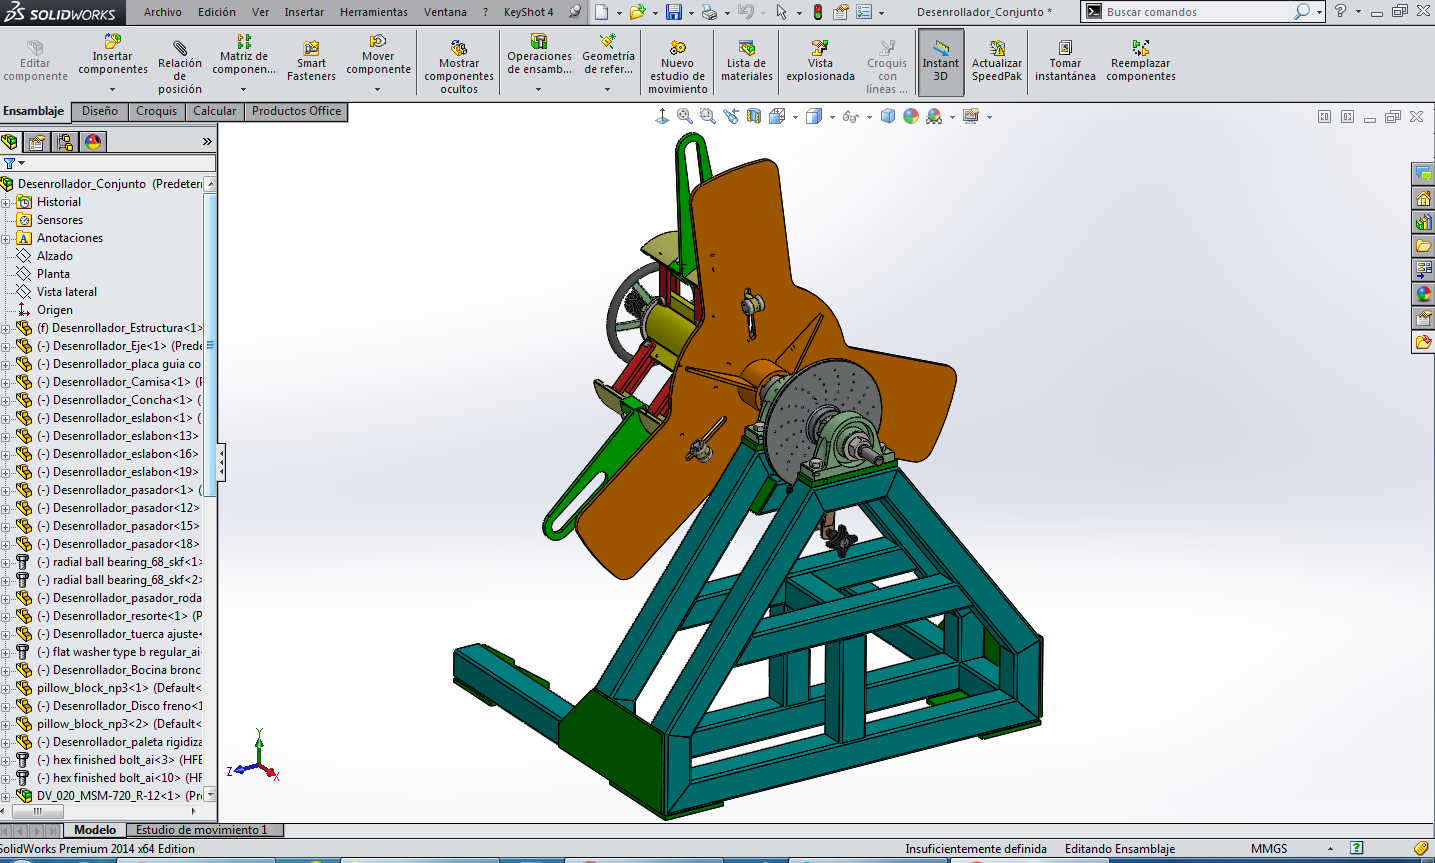Viewport: 1435px width, 863px height.
Task: Expand Insertar componentes dropdown arrow
Action: tap(112, 89)
